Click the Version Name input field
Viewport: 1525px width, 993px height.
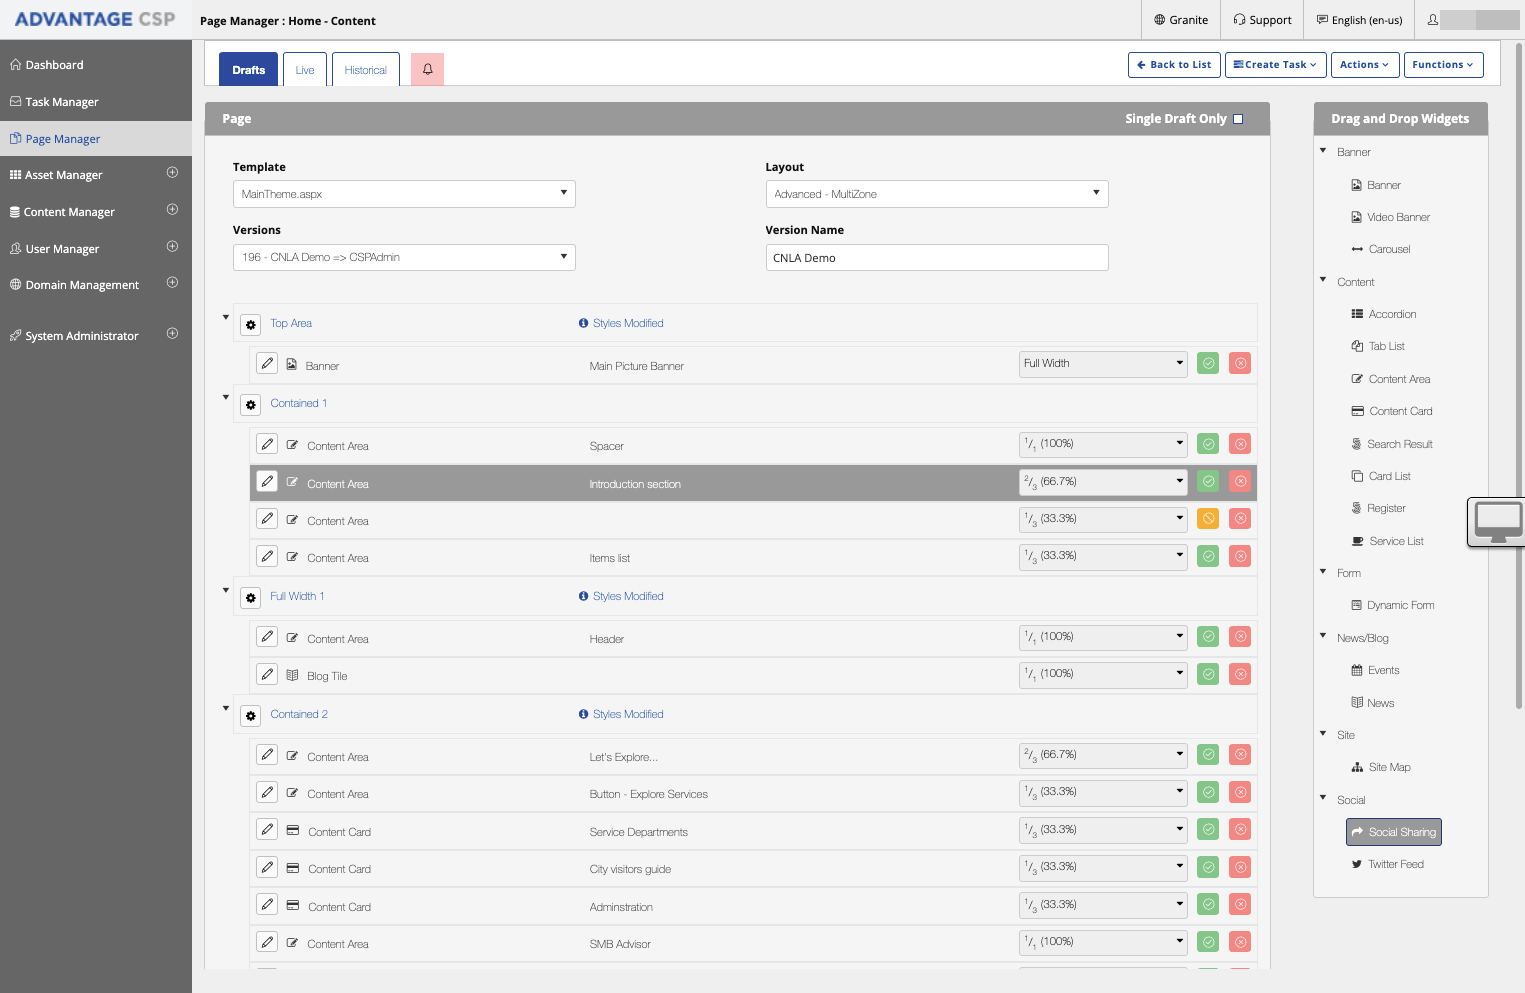[937, 258]
